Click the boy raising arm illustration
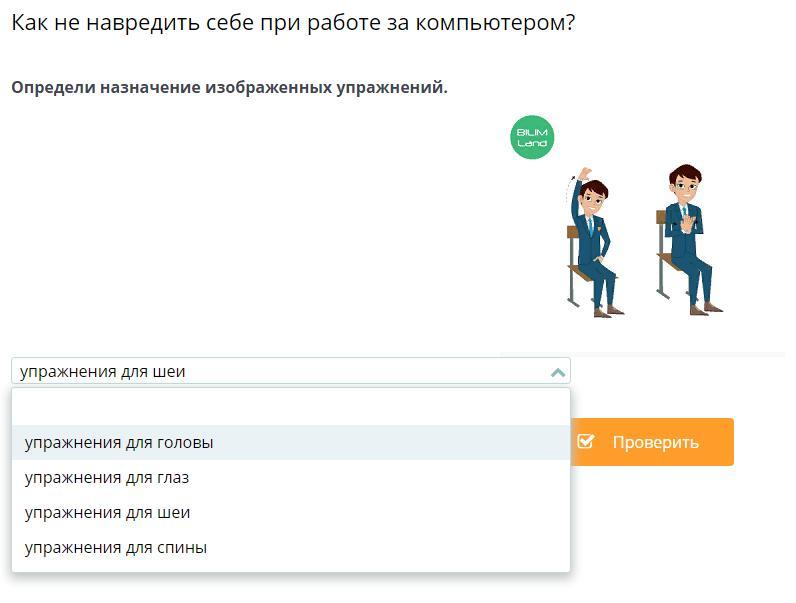Screen dimensions: 796x603 (x=593, y=243)
